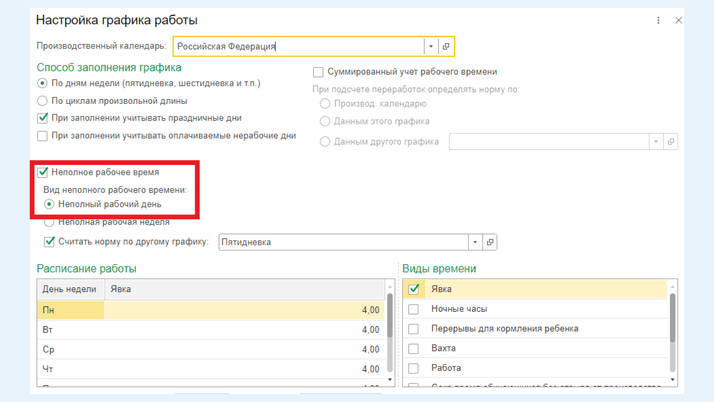Click open icon next to Российская Федерация field
This screenshot has width=714, height=402.
click(x=446, y=46)
